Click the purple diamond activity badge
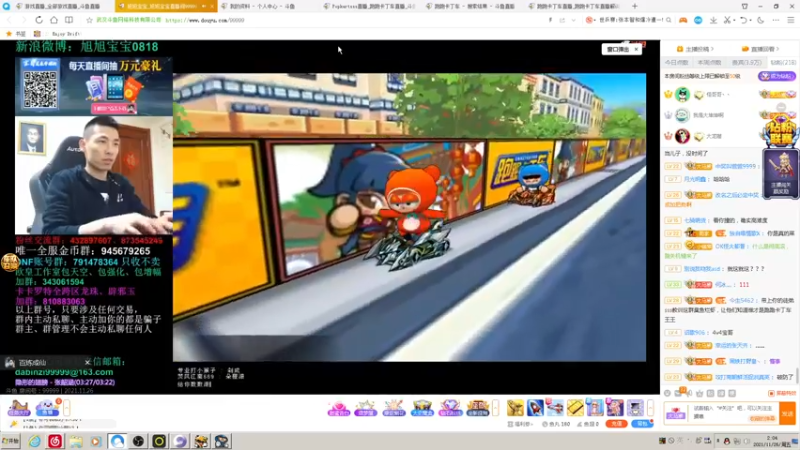Viewport: 800px width, 450px height. pos(450,408)
